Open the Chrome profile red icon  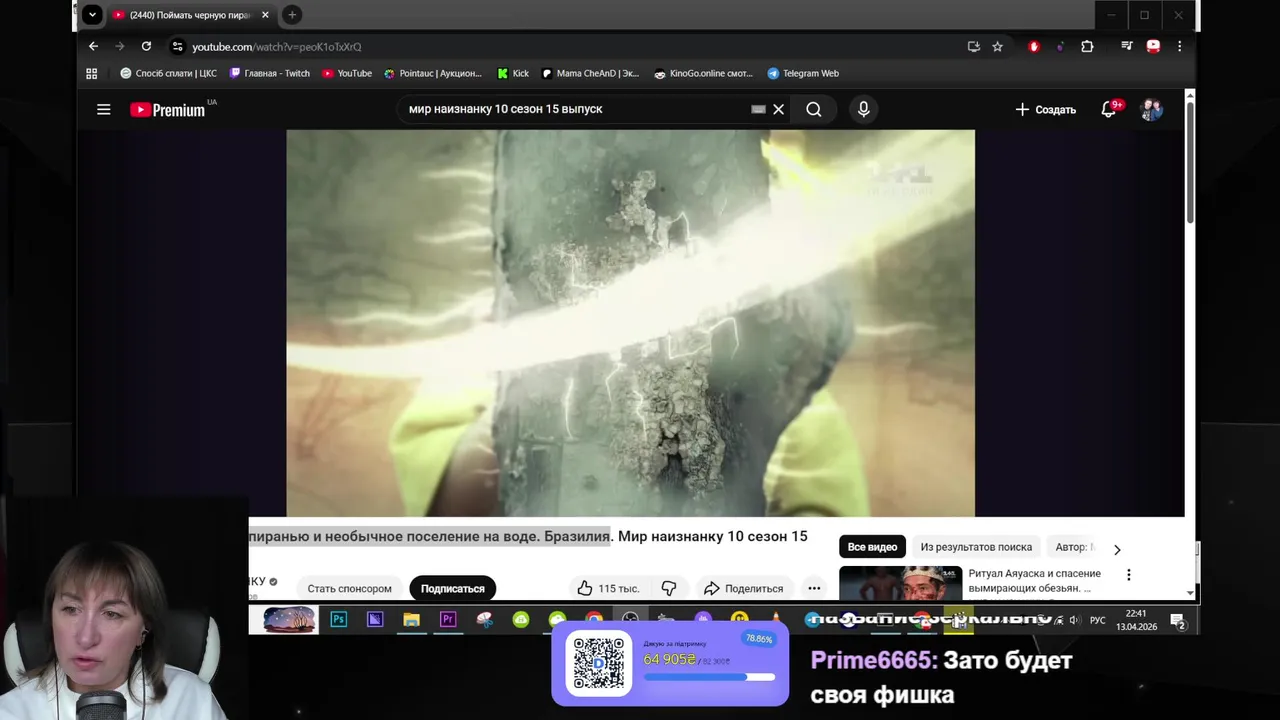1153,46
